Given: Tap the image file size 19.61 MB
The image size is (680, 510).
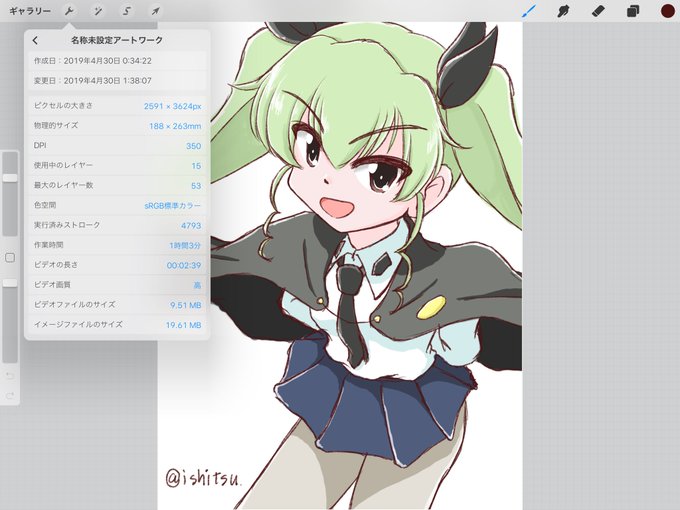Looking at the screenshot, I should pos(183,325).
